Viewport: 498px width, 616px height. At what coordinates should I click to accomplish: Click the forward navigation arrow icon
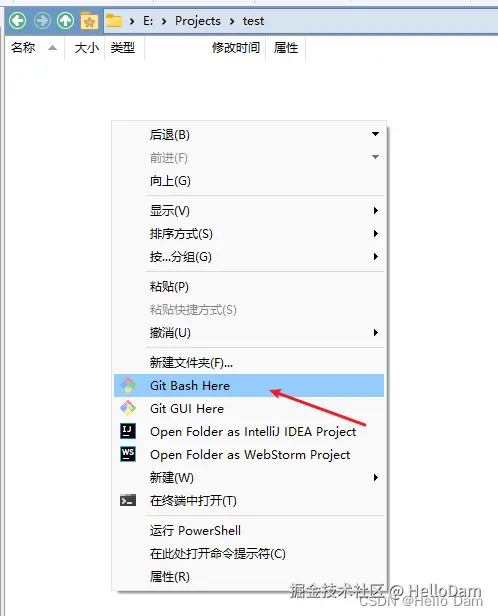42,20
